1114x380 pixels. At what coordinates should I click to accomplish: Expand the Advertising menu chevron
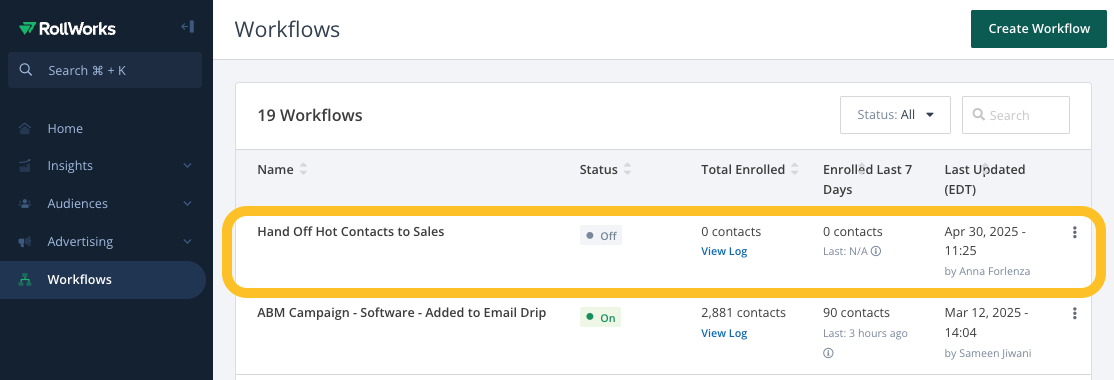[x=188, y=241]
